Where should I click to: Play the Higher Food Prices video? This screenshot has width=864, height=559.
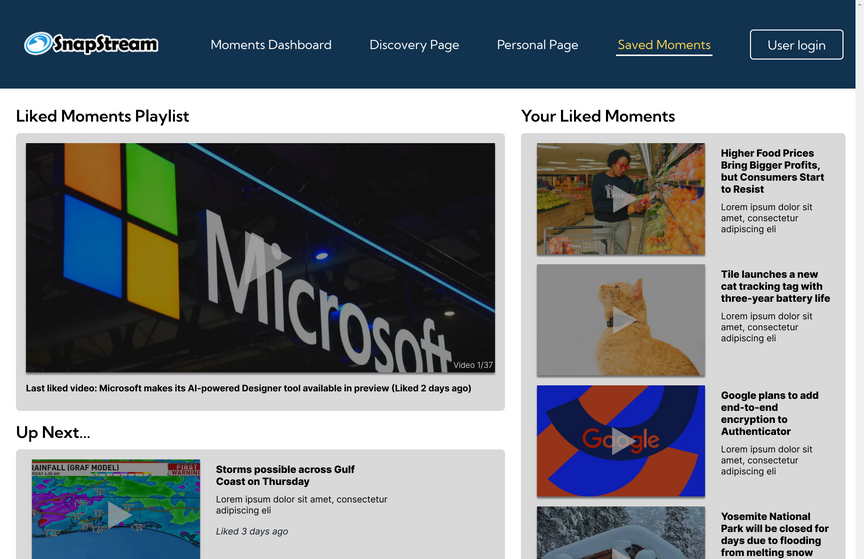(622, 199)
